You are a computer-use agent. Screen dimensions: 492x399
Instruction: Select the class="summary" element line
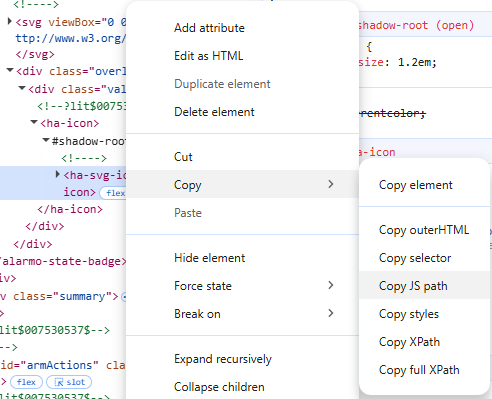[x=63, y=296]
